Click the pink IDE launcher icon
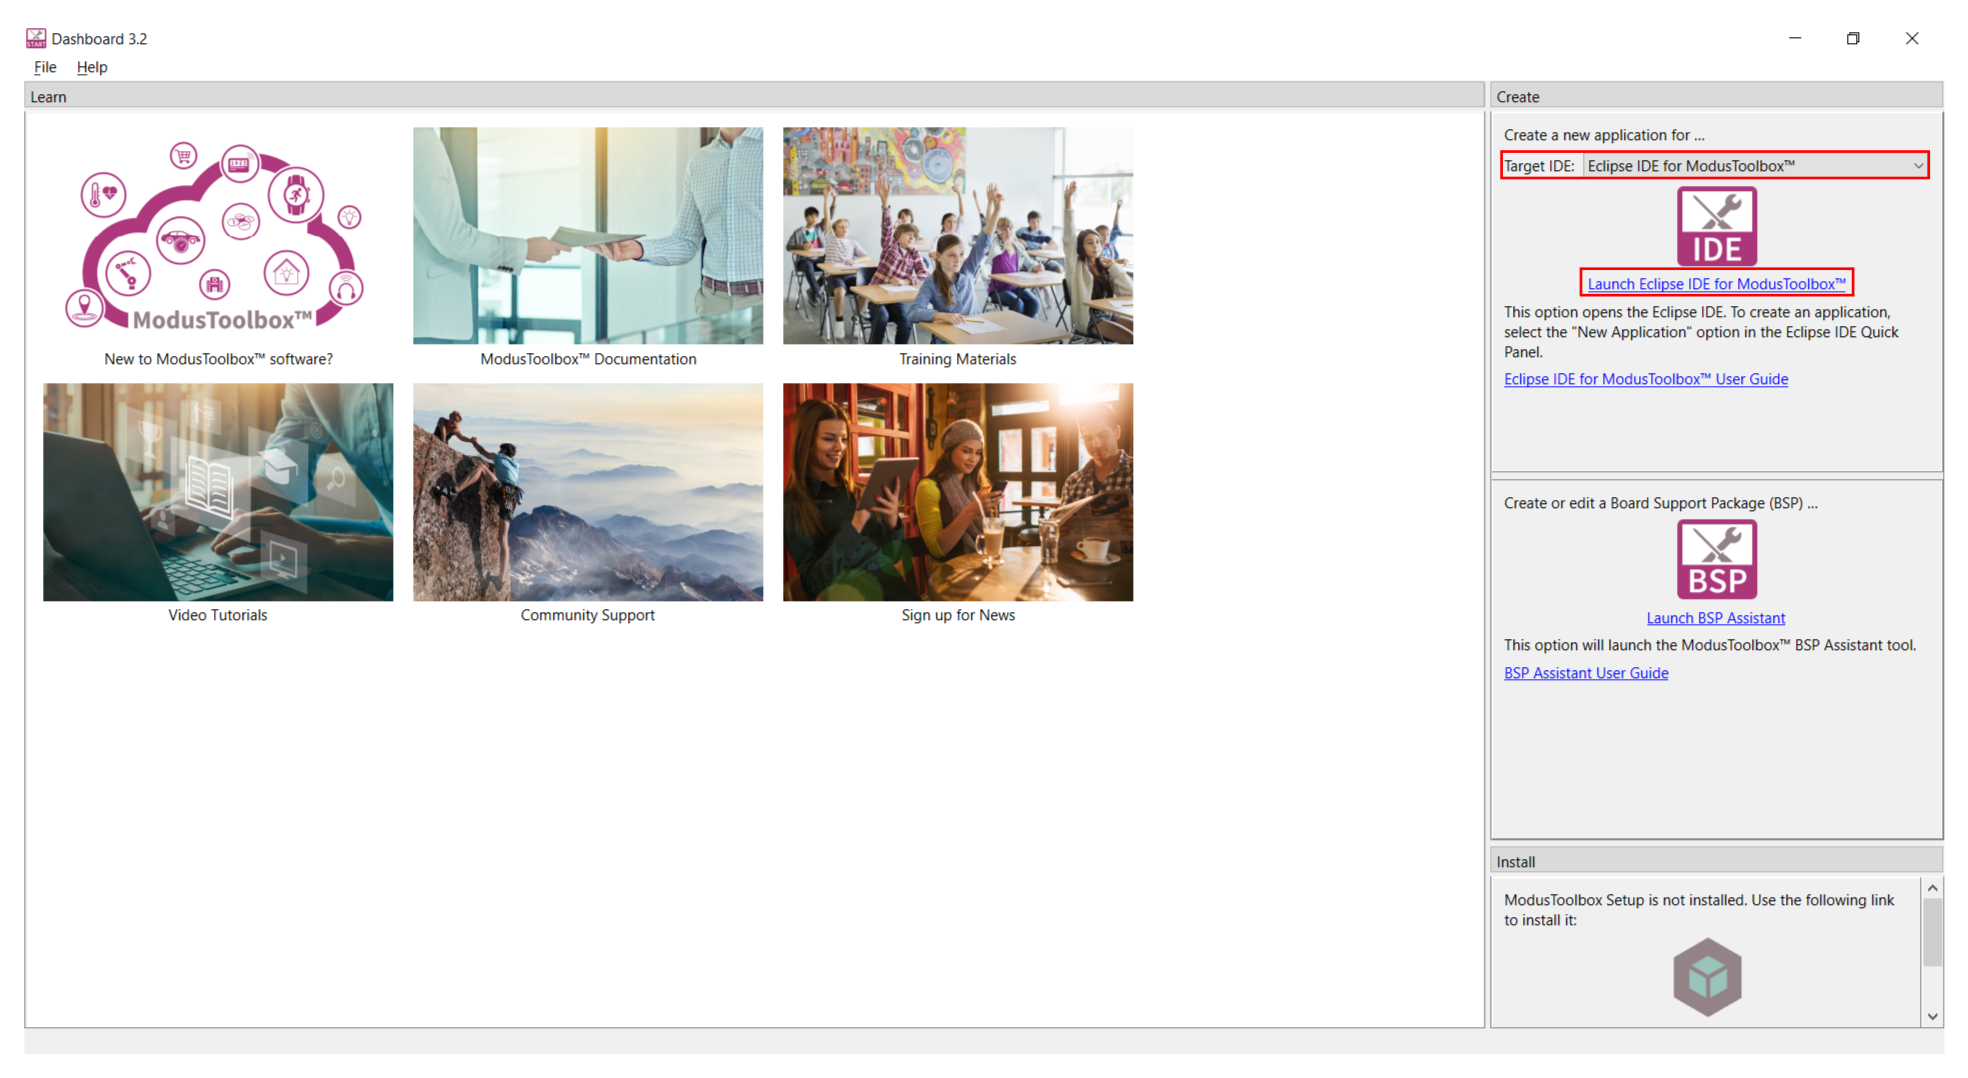The width and height of the screenshot is (1968, 1078). pyautogui.click(x=1716, y=227)
